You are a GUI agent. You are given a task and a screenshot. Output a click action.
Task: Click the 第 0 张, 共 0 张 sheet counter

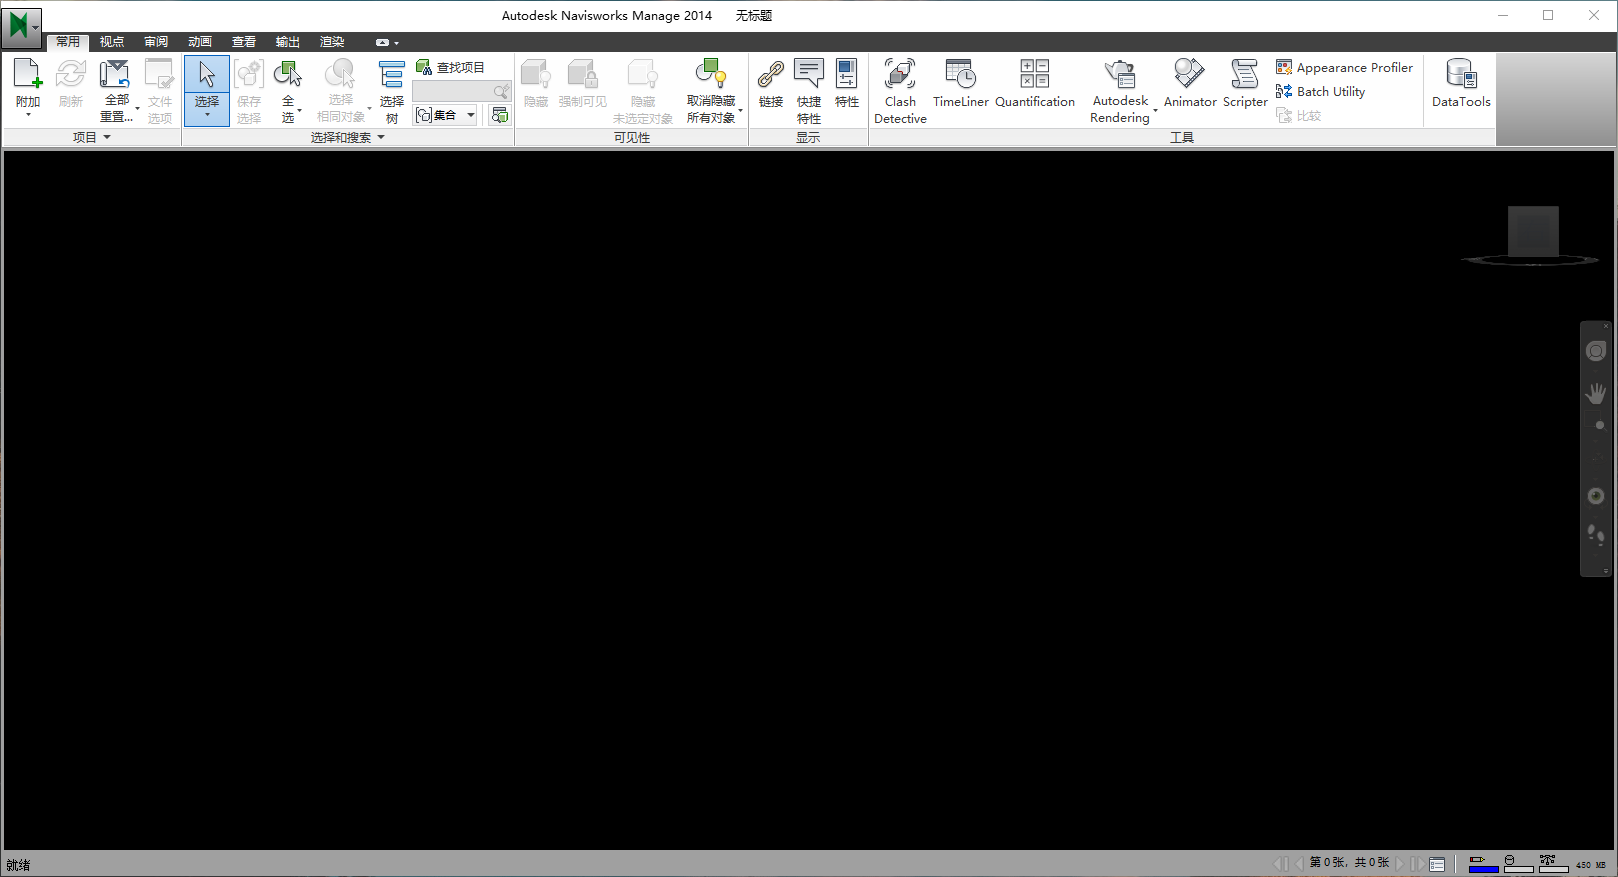(x=1349, y=862)
